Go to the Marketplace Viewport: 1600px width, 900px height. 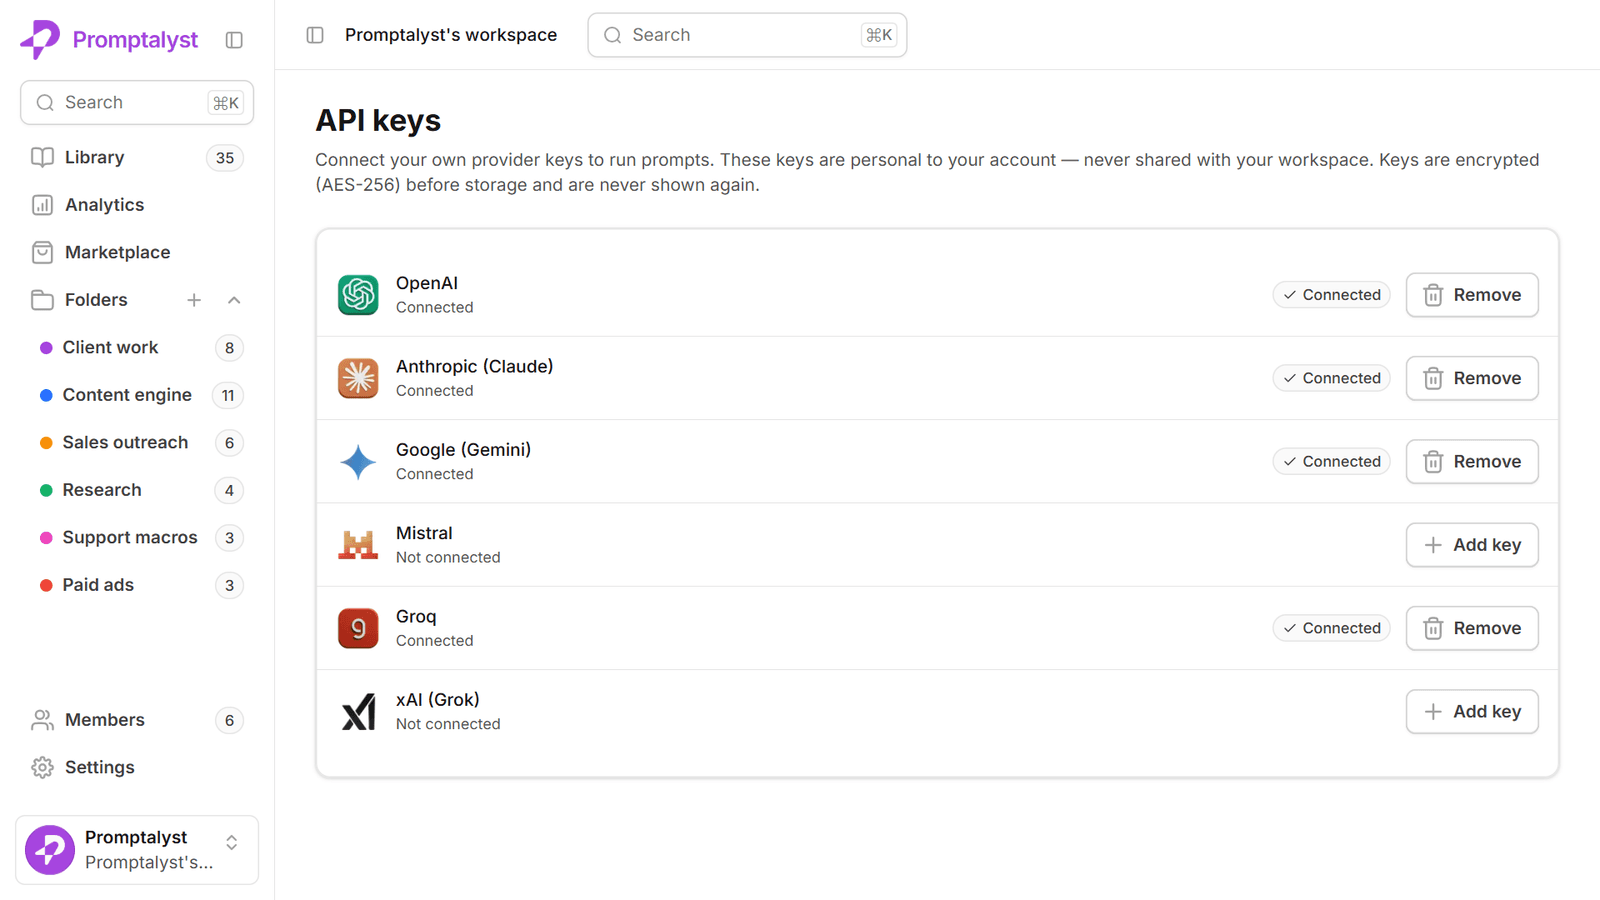coord(137,252)
